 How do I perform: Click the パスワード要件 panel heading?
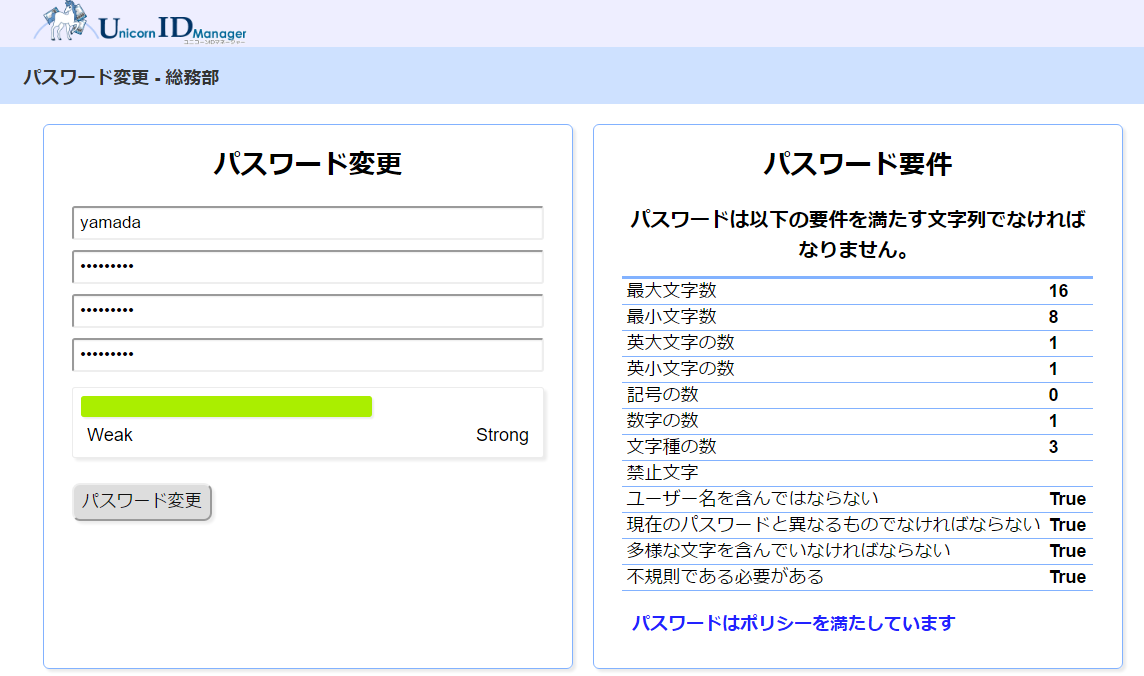[857, 164]
